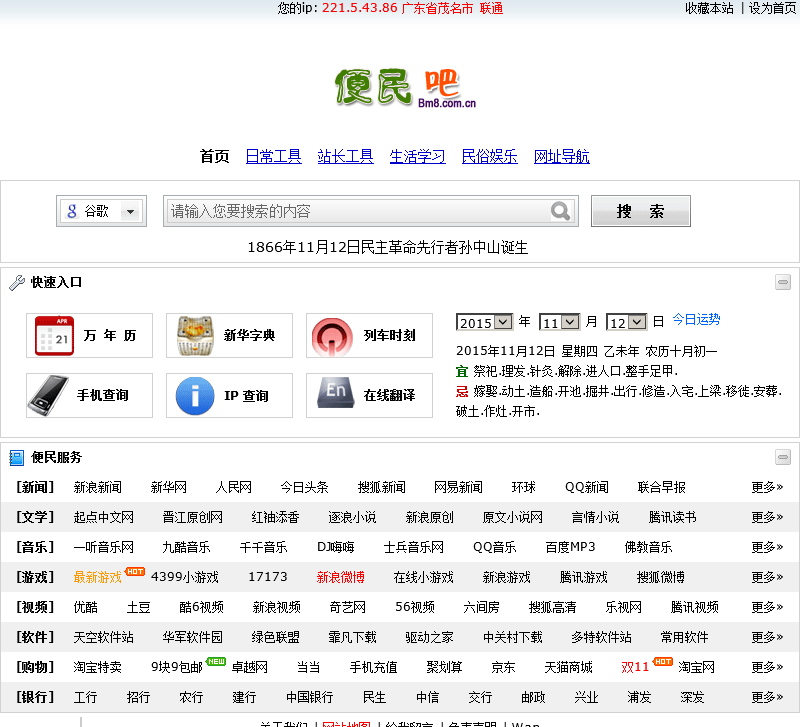This screenshot has width=800, height=727.
Task: Open the 起点中文网 link
Action: 104,517
